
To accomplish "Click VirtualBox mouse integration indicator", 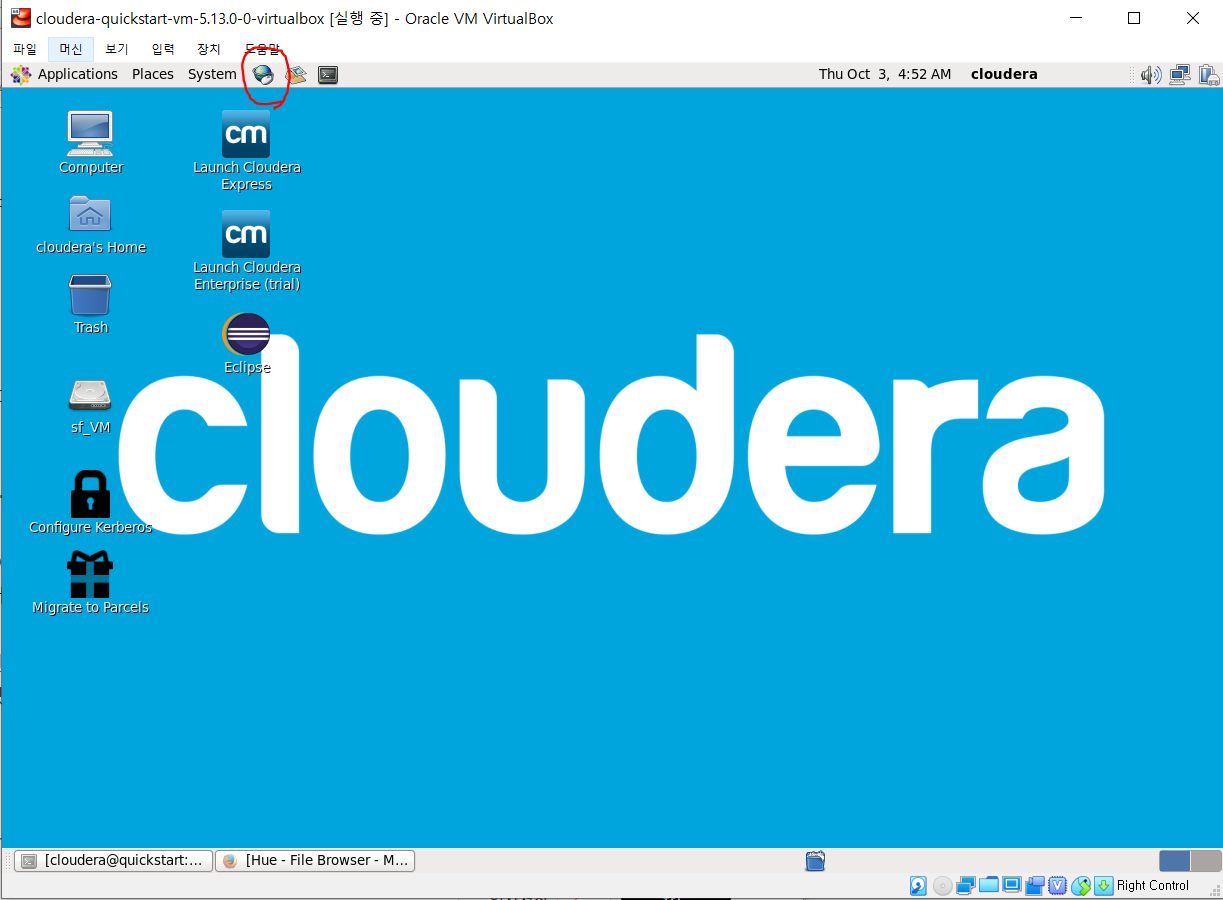I will click(1081, 886).
